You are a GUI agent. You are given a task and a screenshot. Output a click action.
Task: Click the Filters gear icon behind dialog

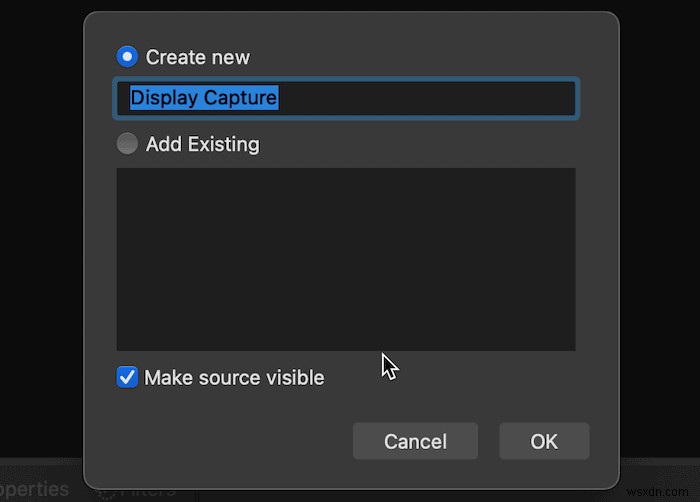(x=104, y=492)
